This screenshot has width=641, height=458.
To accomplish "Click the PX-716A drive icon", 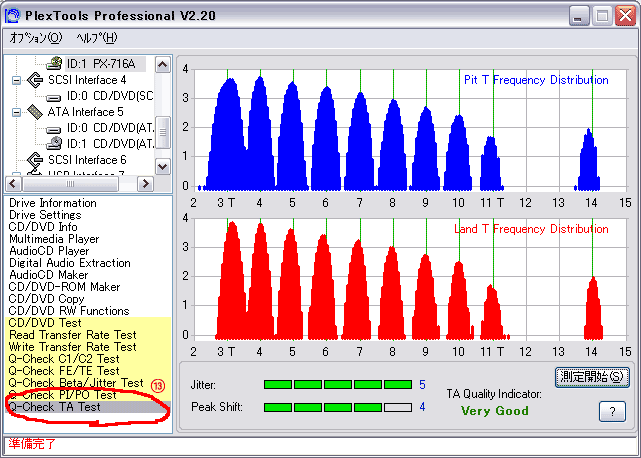I will pyautogui.click(x=54, y=63).
